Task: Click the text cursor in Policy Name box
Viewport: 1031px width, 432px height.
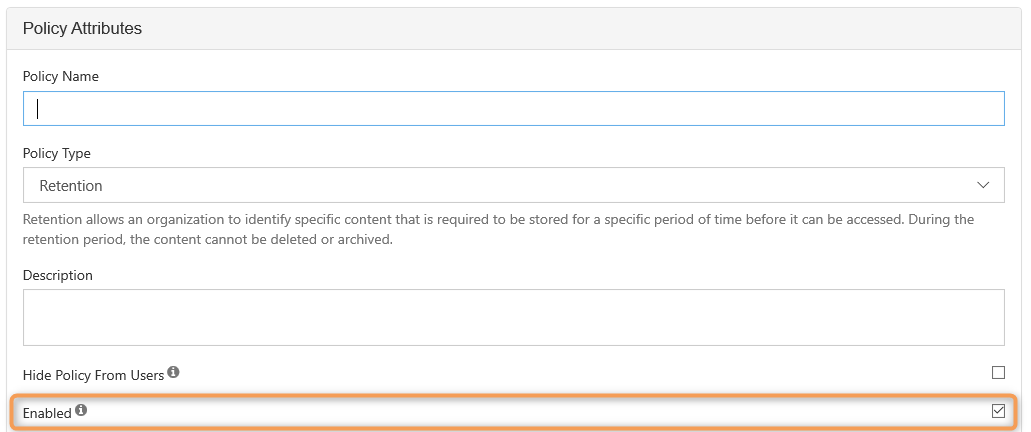Action: pos(38,109)
